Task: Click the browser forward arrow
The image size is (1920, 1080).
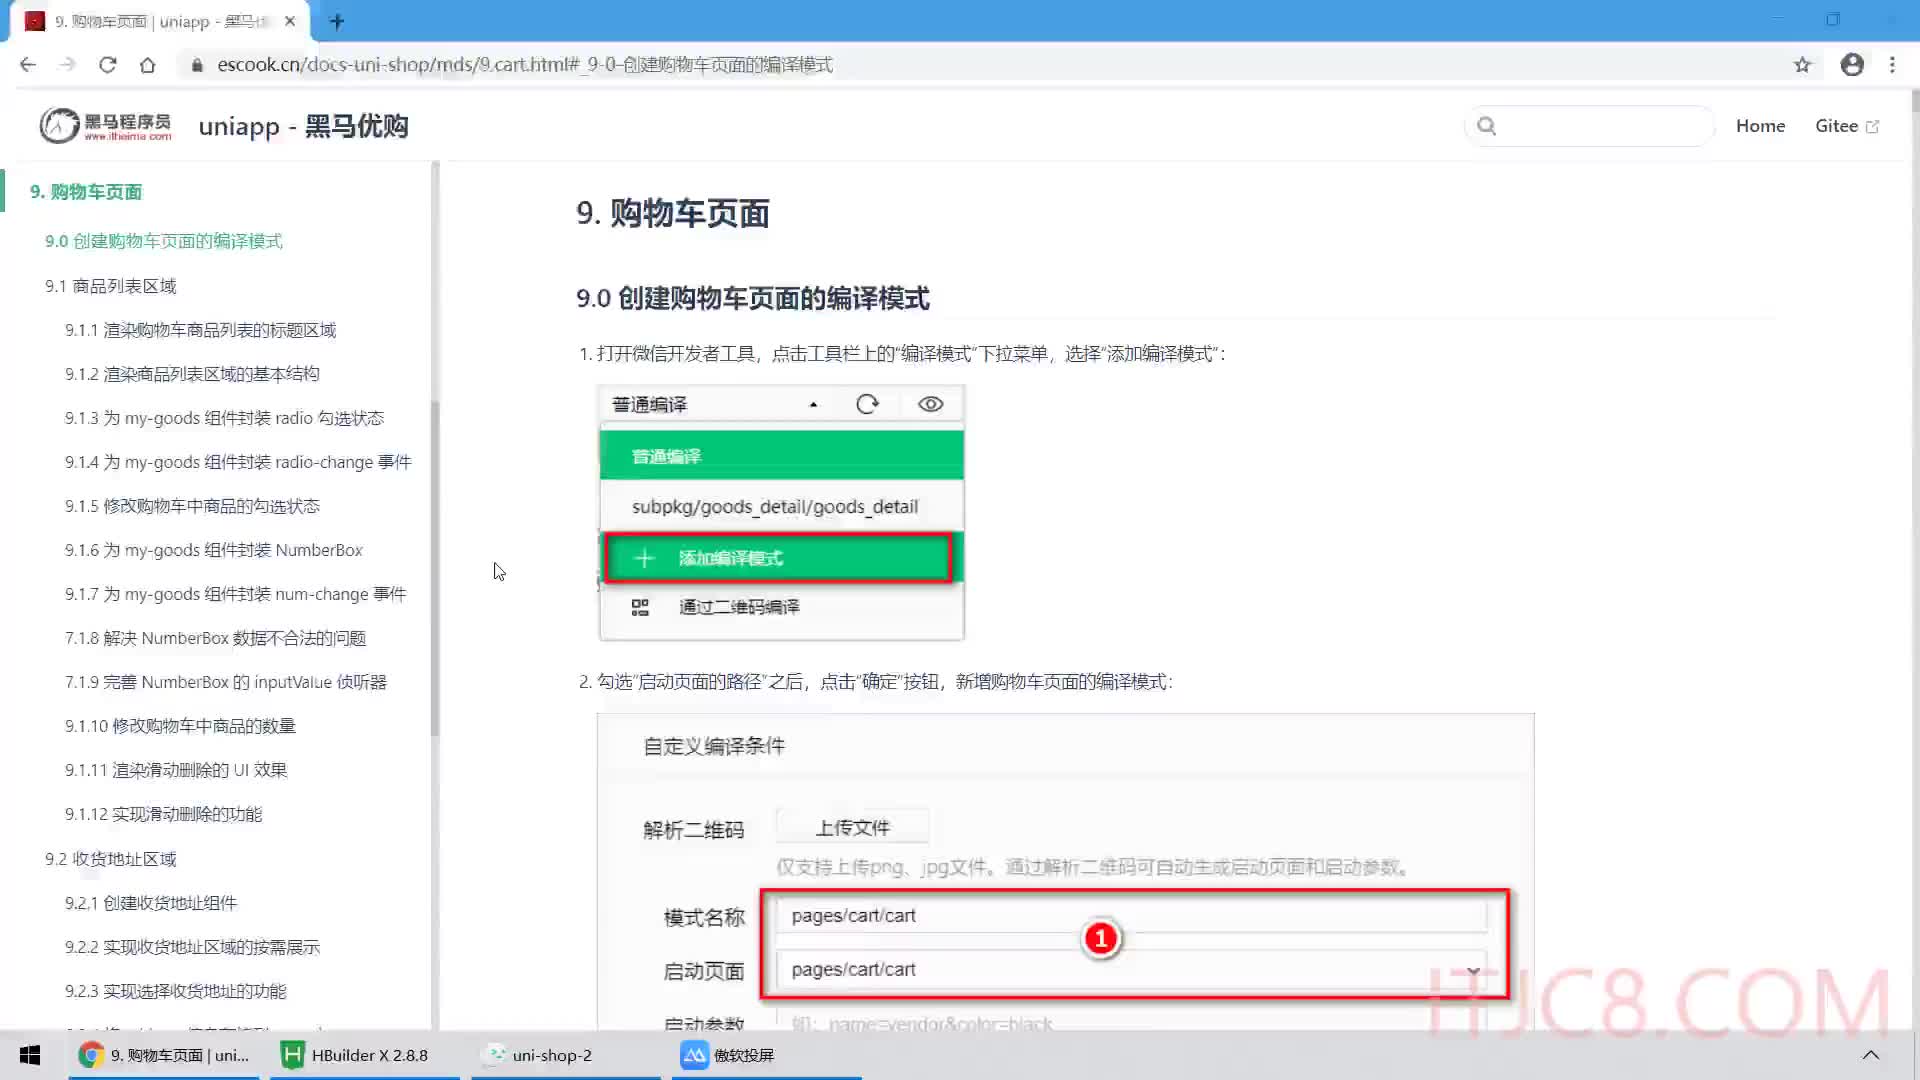Action: coord(68,65)
